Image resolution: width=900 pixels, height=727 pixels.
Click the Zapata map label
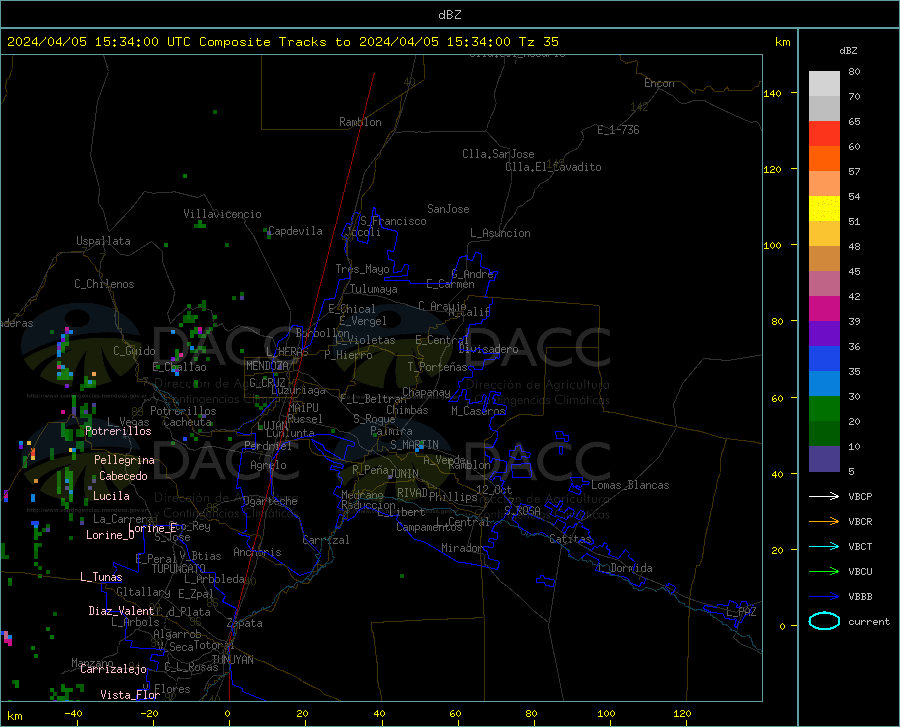point(245,623)
